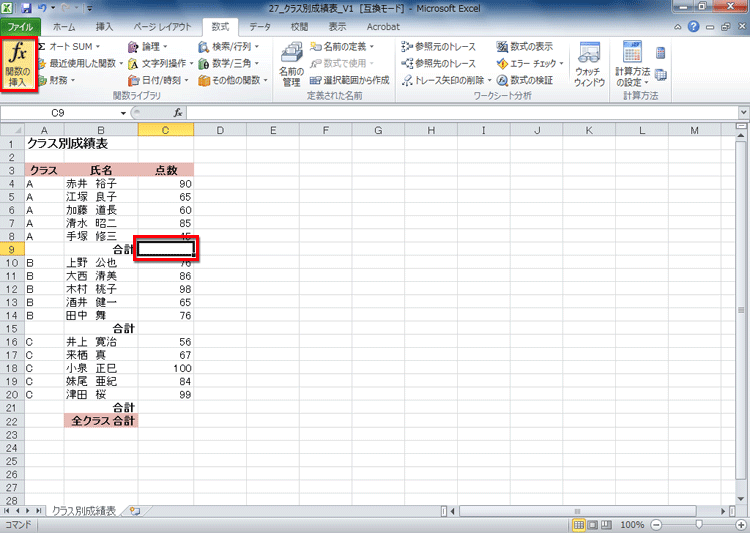Select column header D

tap(220, 130)
